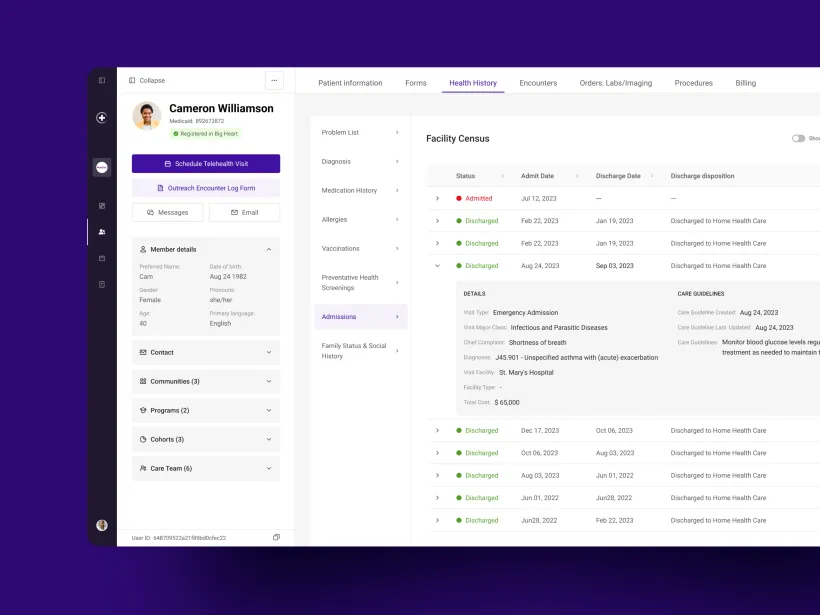Expand the Care Team (6) section
820x615 pixels.
pos(205,467)
